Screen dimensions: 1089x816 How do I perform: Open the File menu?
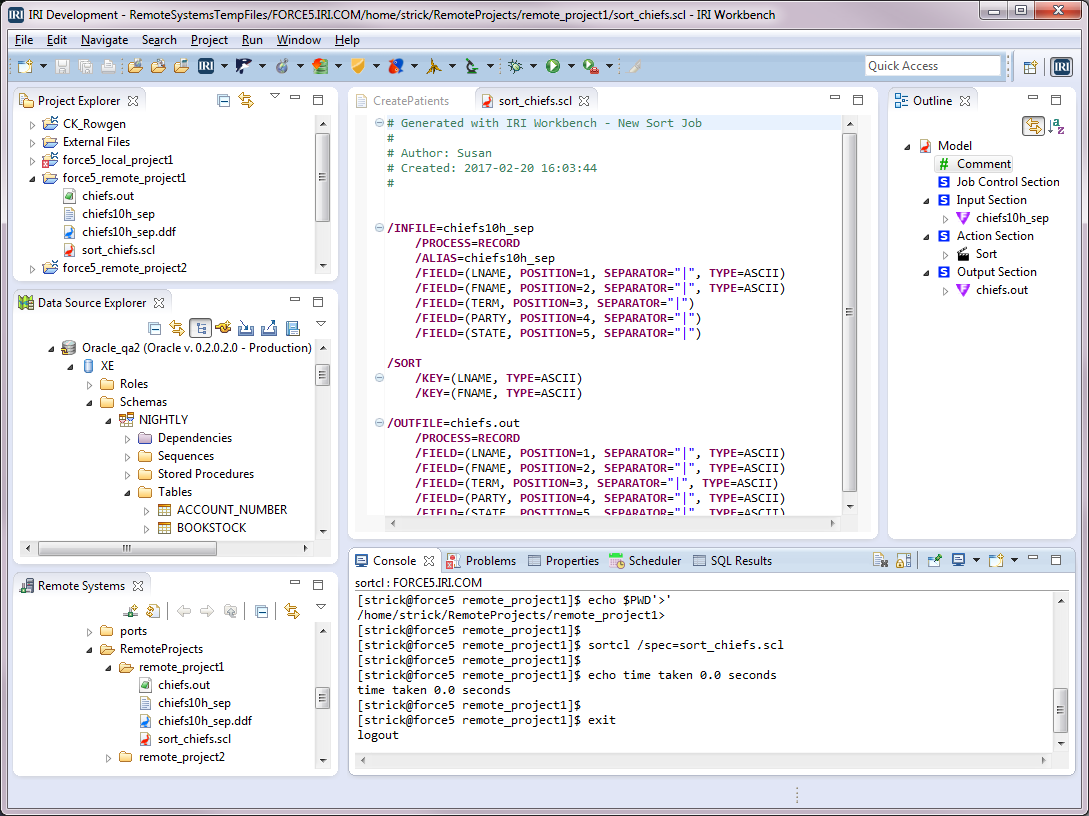click(x=24, y=40)
